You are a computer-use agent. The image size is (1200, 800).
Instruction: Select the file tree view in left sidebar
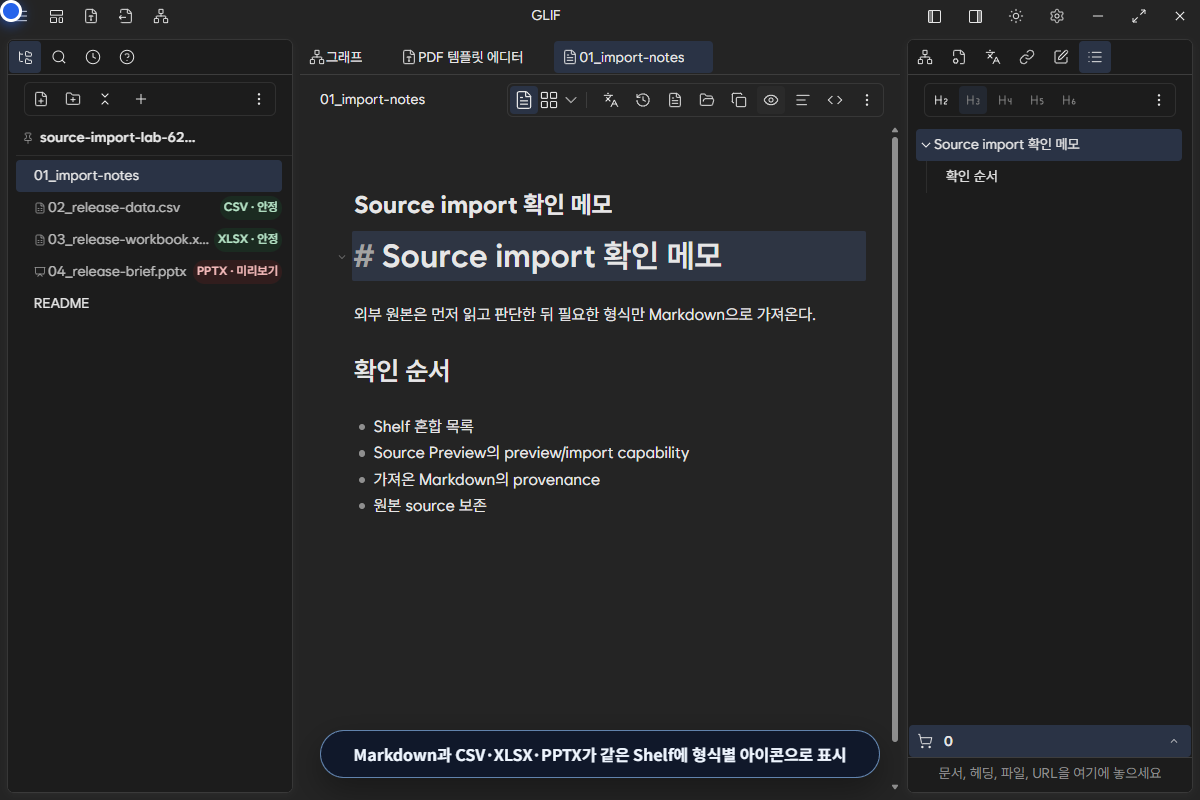click(25, 57)
